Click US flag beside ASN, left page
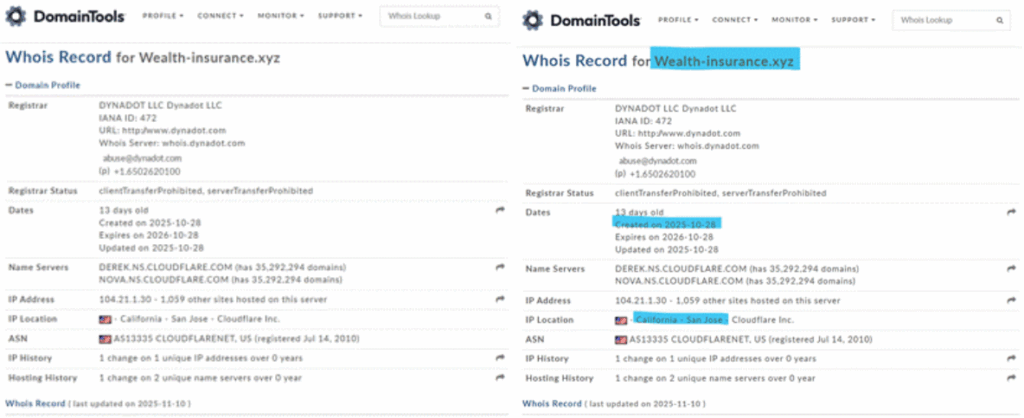1024x418 pixels. [104, 339]
